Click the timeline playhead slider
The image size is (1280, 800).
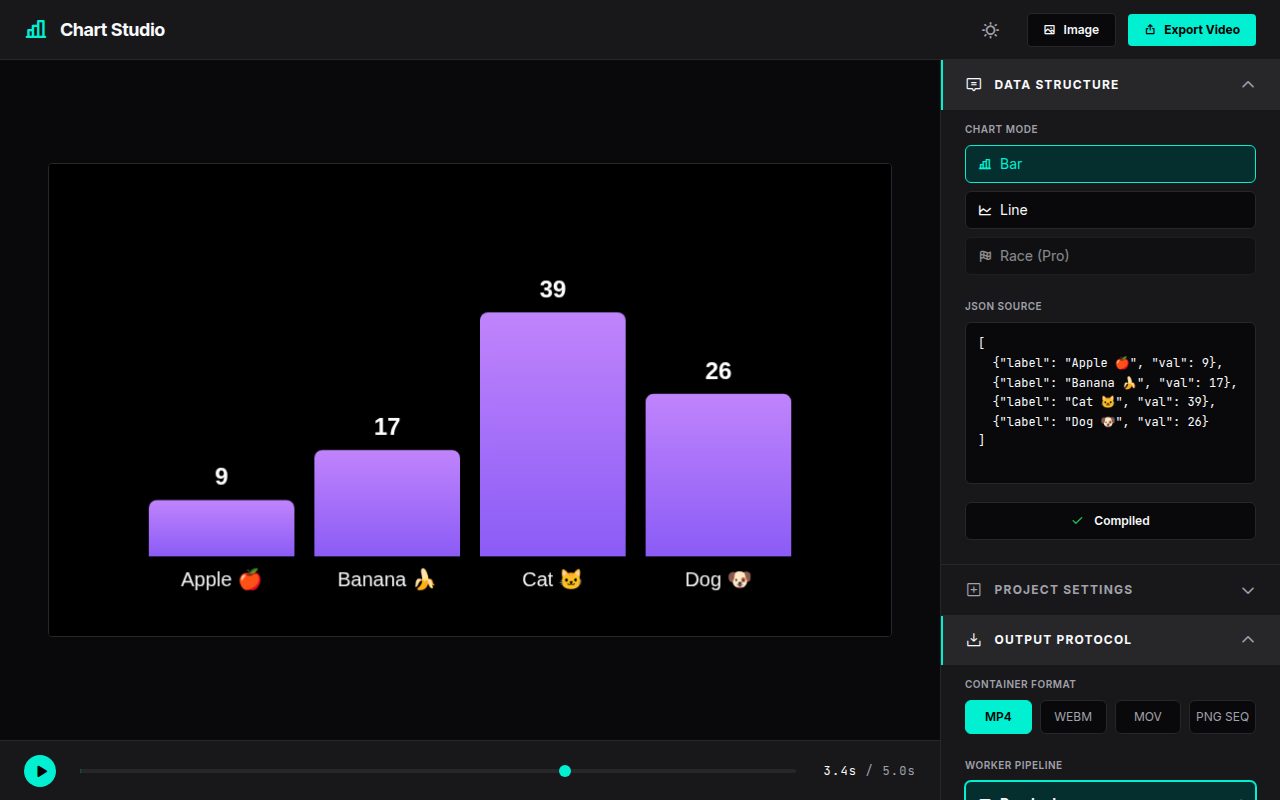point(565,770)
